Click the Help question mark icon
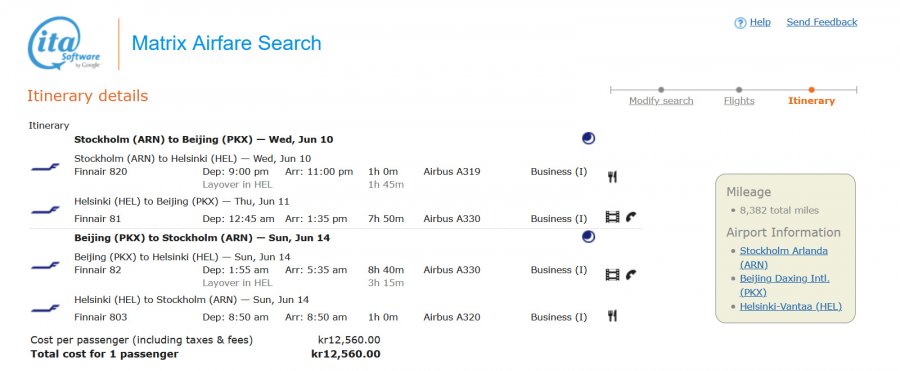This screenshot has height=371, width=900. (x=740, y=23)
